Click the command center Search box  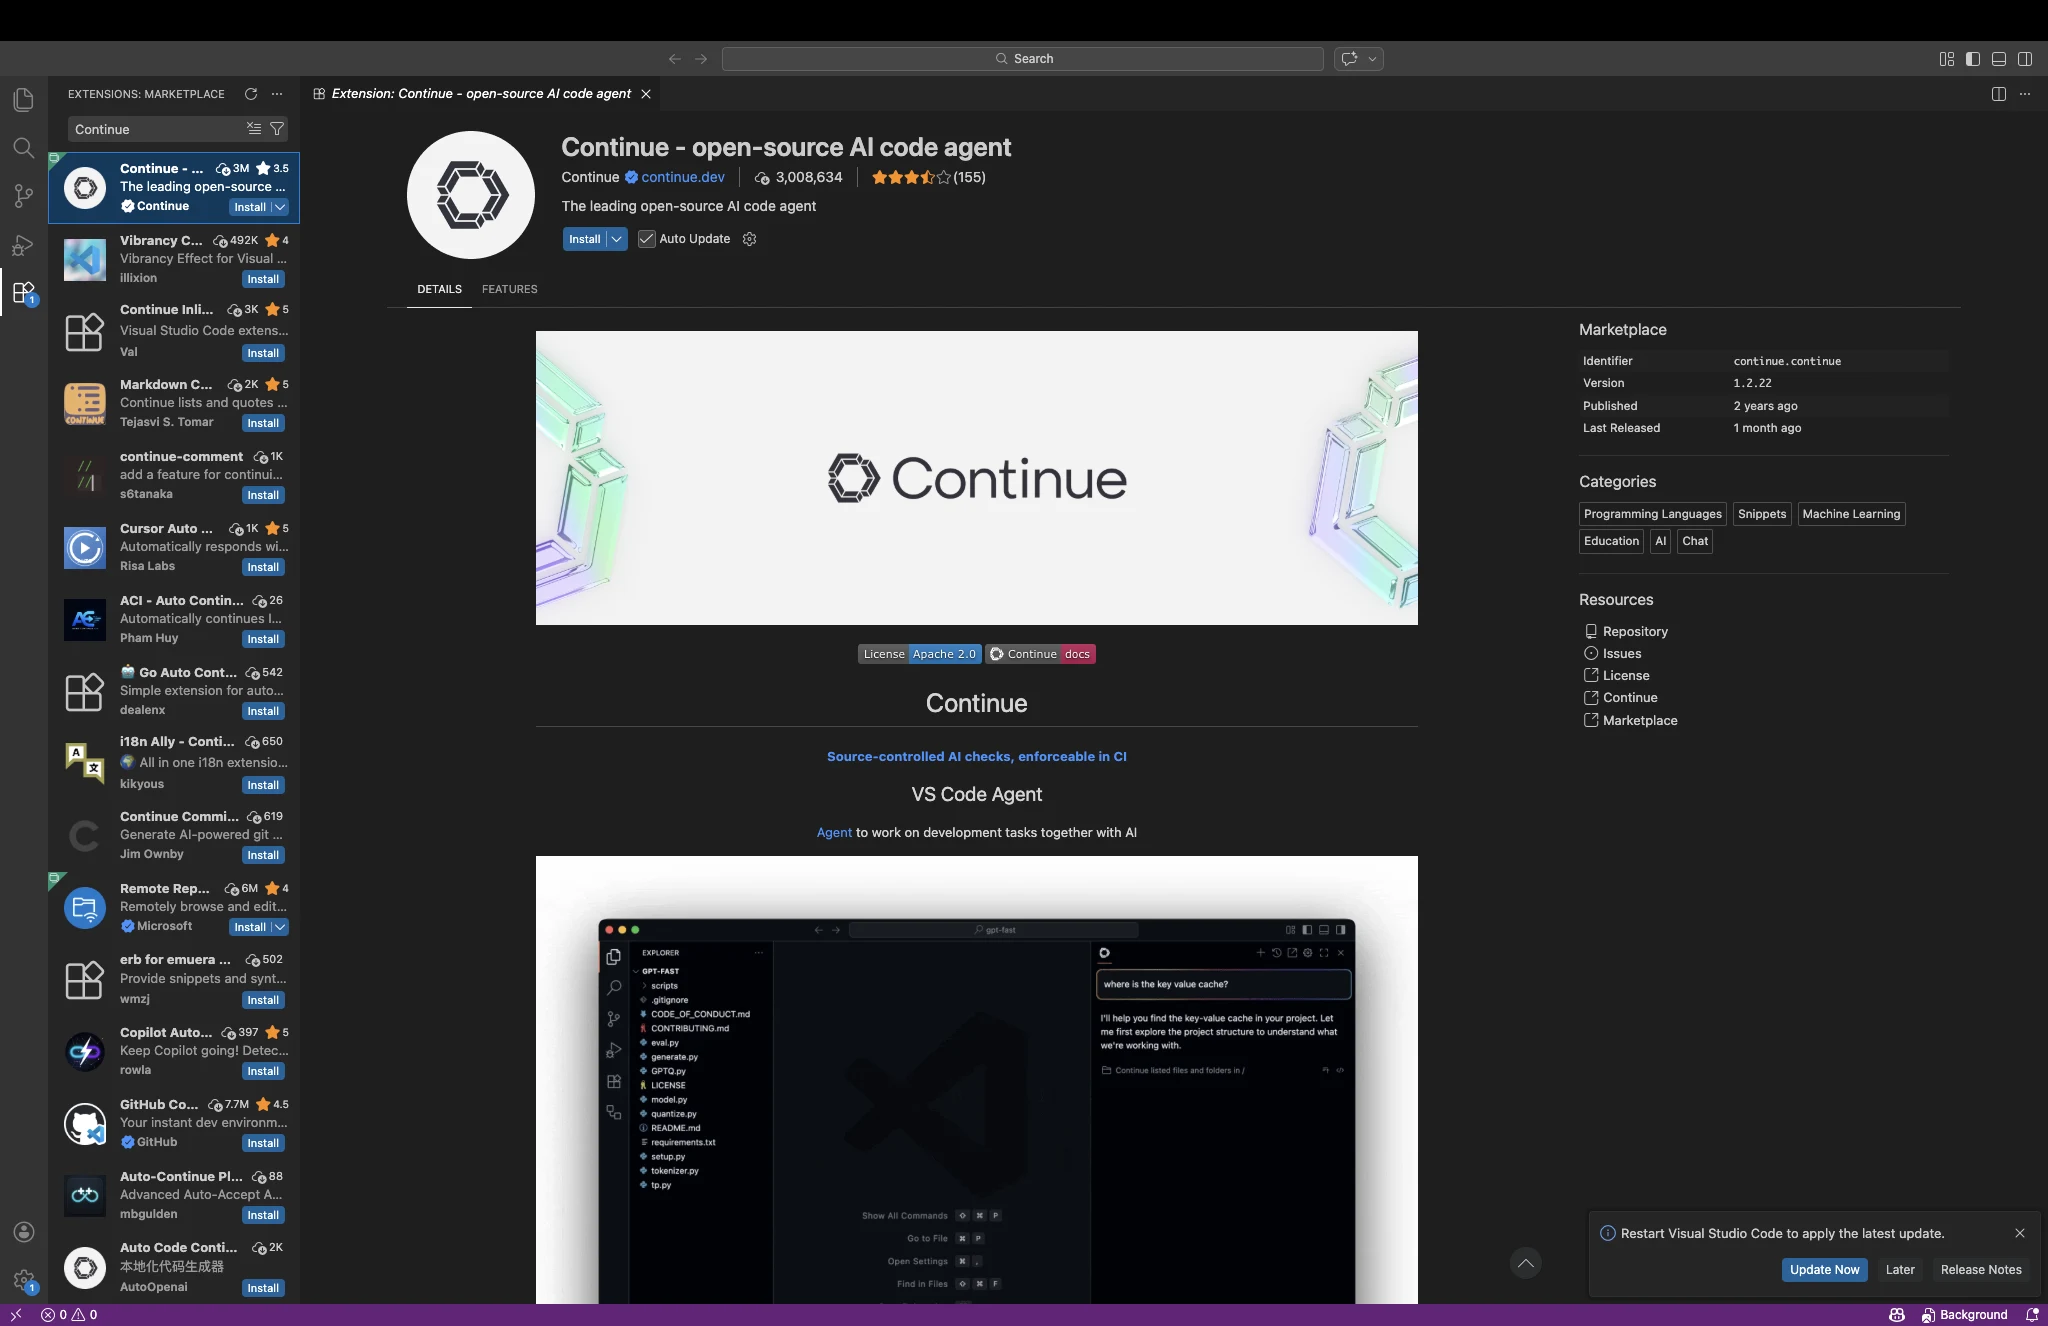pyautogui.click(x=1022, y=59)
